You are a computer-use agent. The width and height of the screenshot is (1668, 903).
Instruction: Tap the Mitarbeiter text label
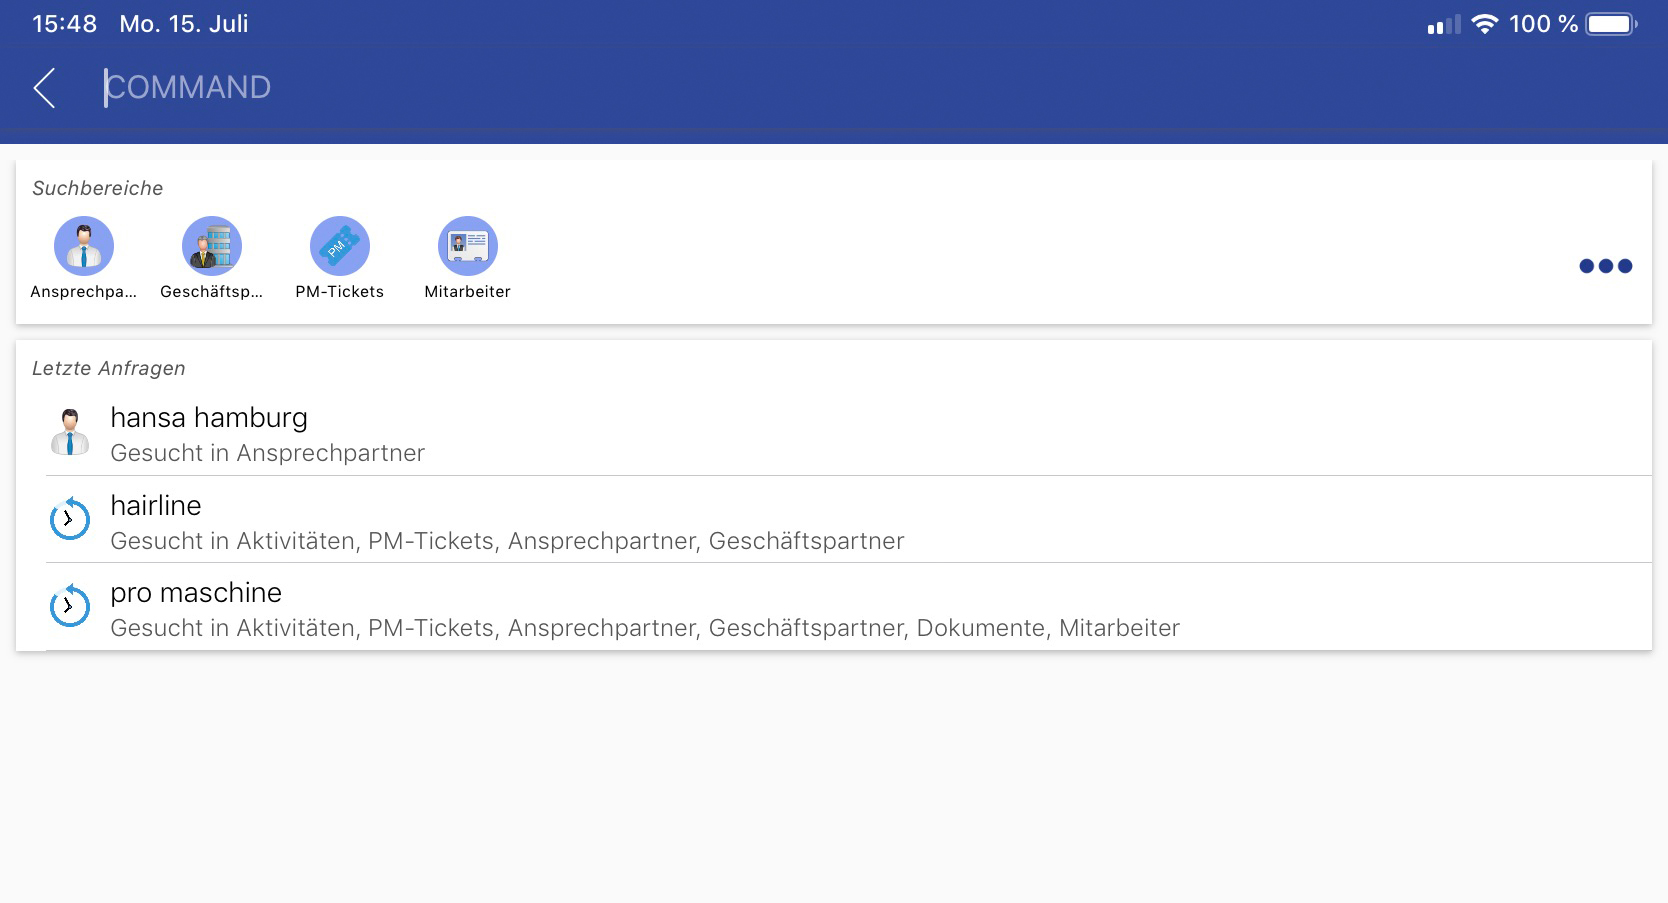coord(468,292)
